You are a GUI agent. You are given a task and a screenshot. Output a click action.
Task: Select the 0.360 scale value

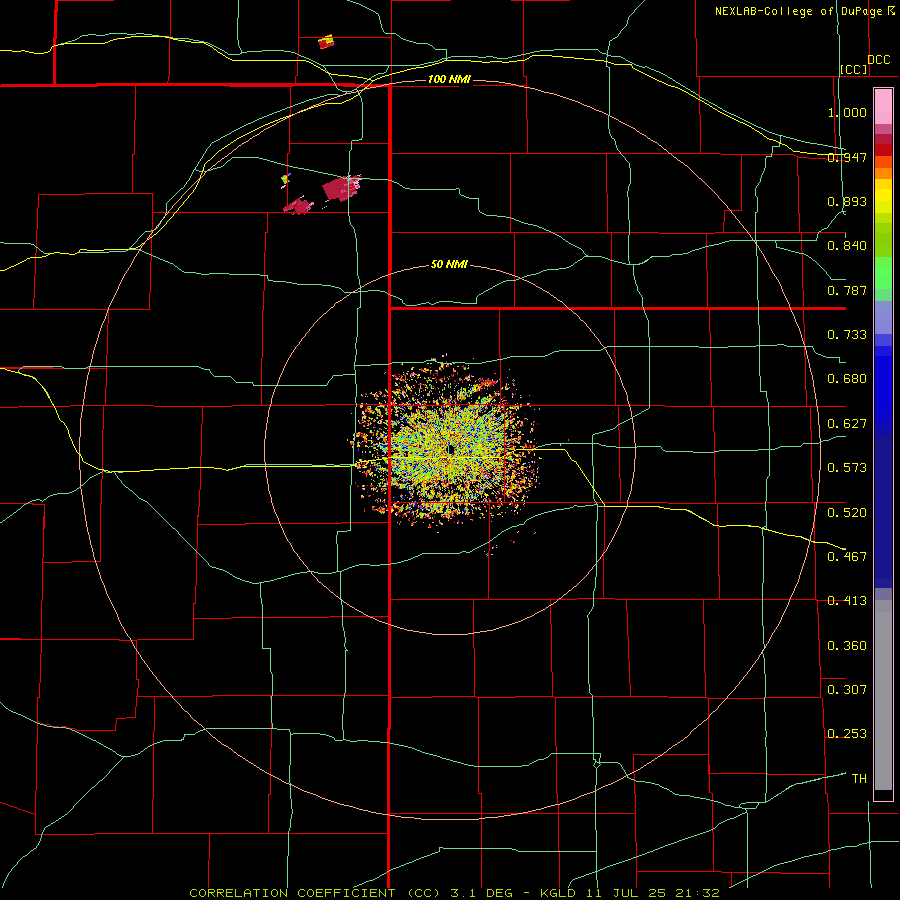pyautogui.click(x=847, y=646)
